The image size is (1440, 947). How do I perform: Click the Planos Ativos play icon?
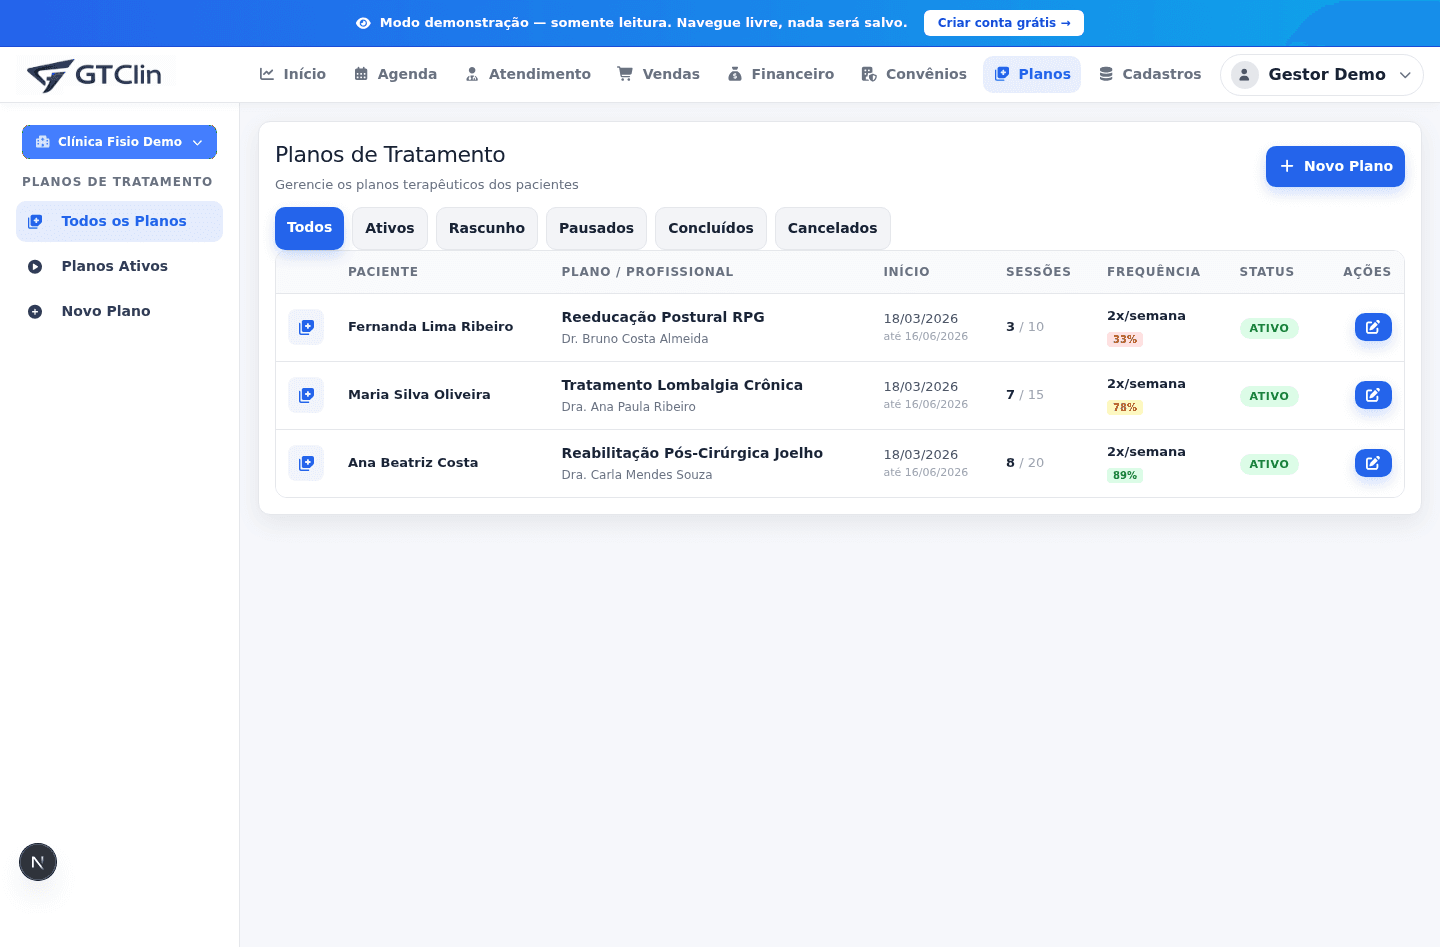coord(35,266)
